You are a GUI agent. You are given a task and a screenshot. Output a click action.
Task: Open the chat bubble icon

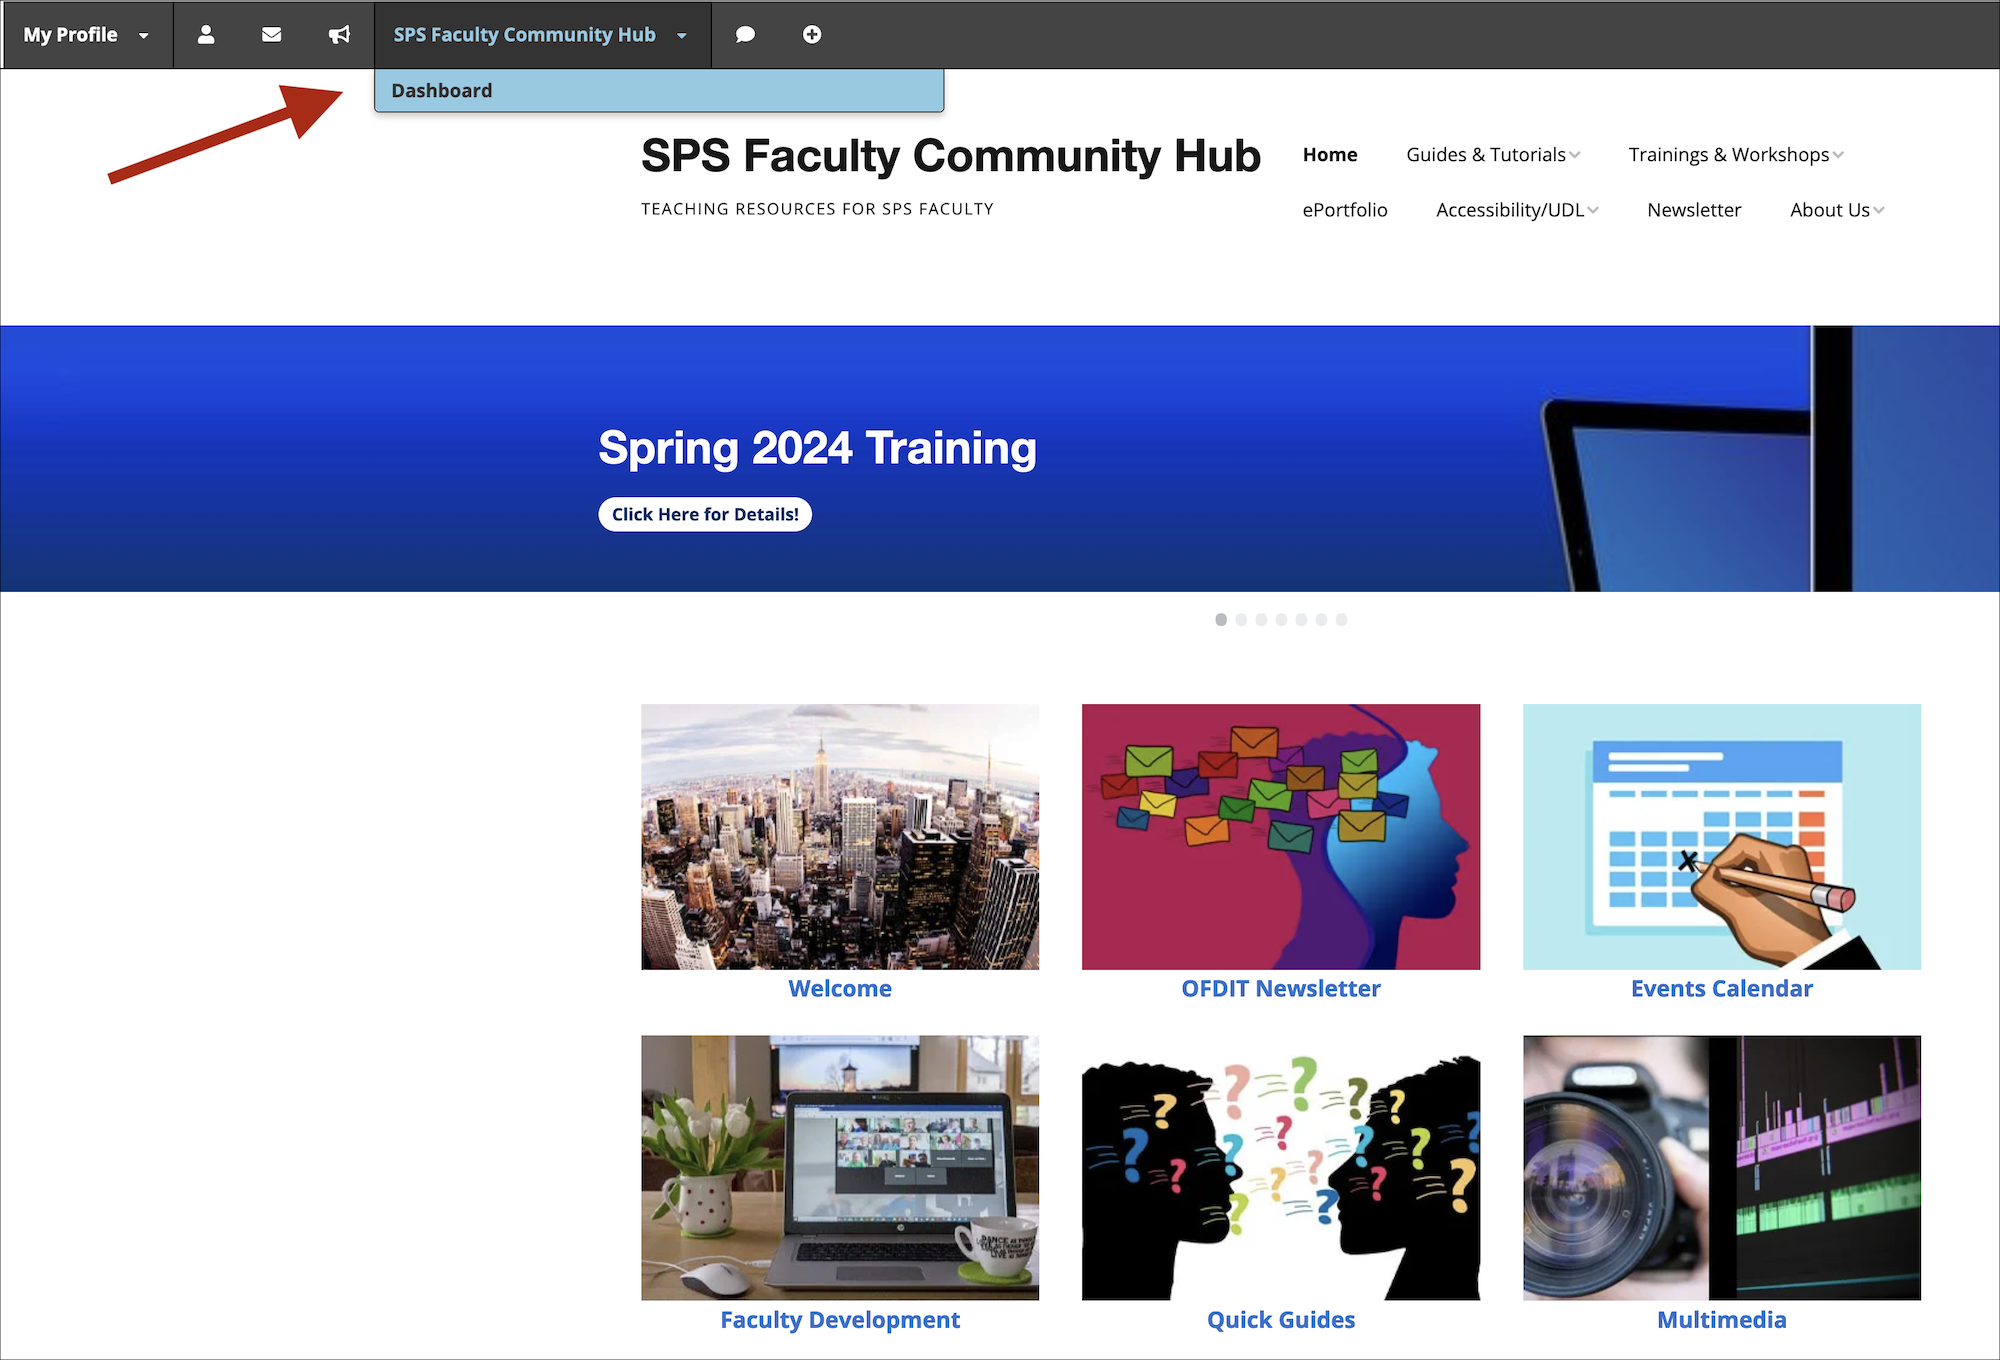click(746, 34)
